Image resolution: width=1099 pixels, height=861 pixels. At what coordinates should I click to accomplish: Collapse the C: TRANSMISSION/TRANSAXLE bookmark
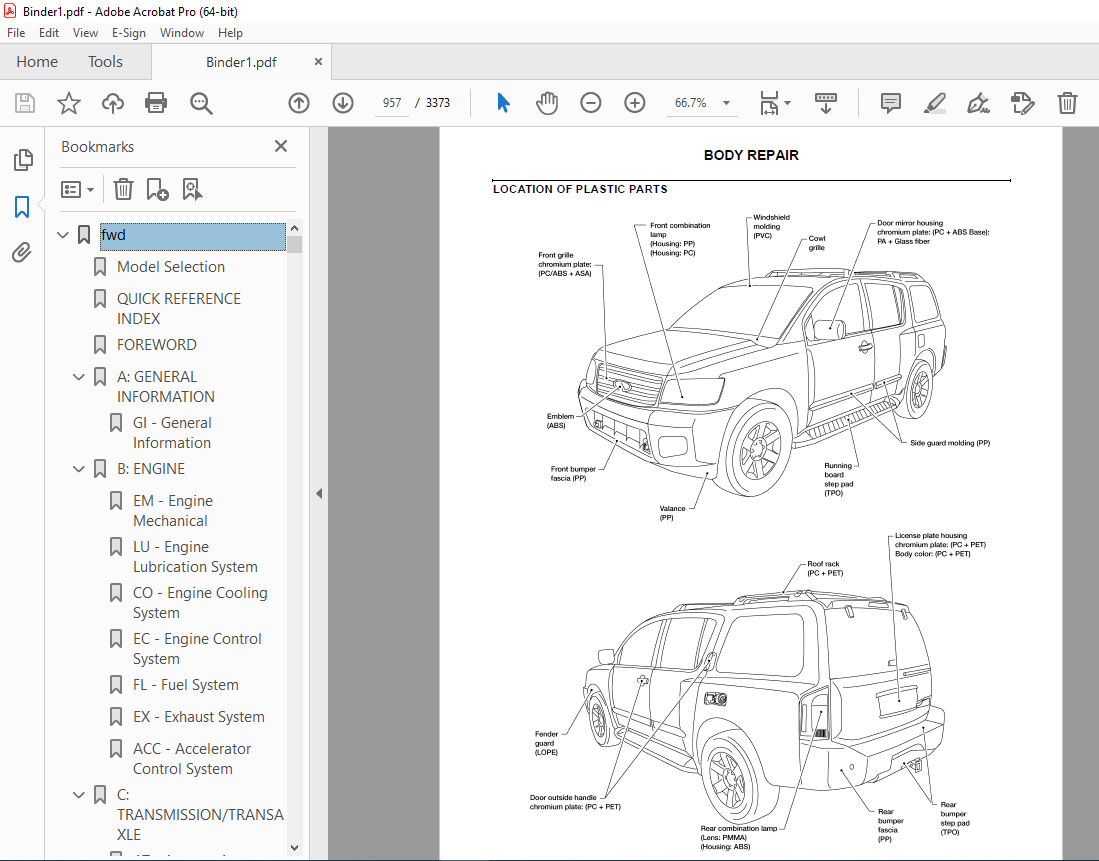pos(79,794)
